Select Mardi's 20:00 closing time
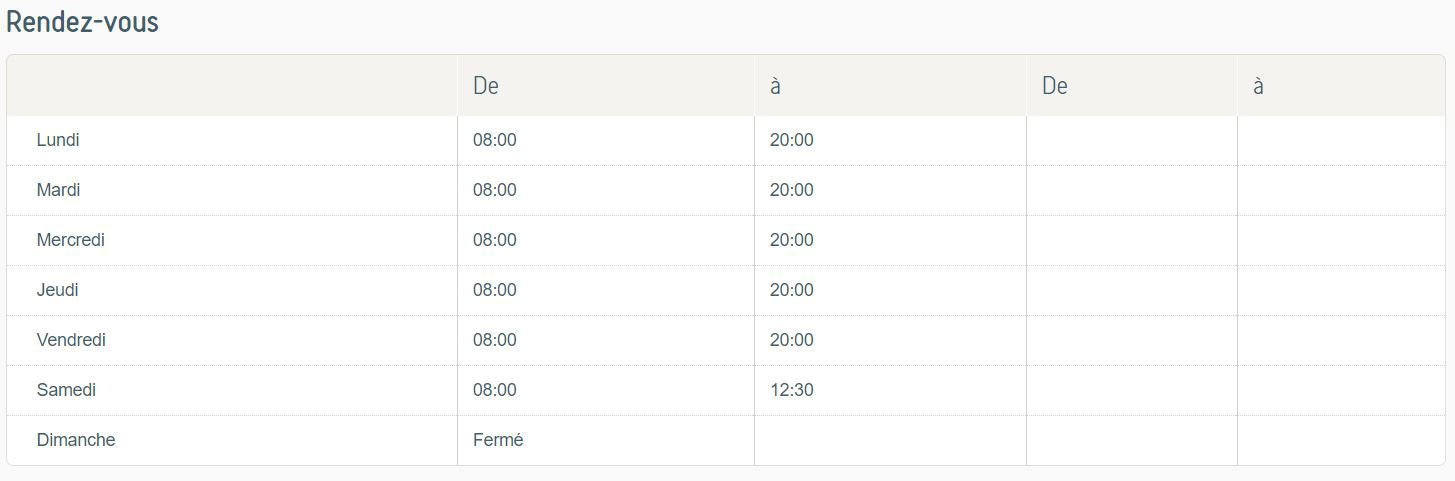This screenshot has height=481, width=1455. [x=792, y=190]
